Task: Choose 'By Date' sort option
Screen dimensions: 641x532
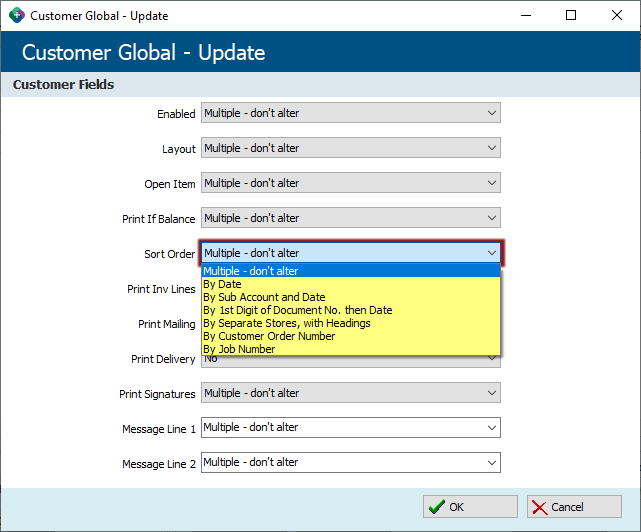Action: tap(351, 284)
